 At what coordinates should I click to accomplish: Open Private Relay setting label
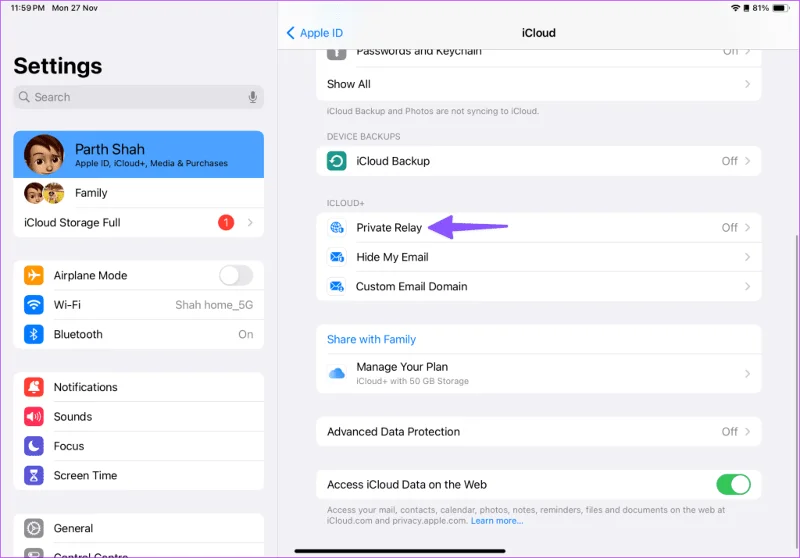389,227
